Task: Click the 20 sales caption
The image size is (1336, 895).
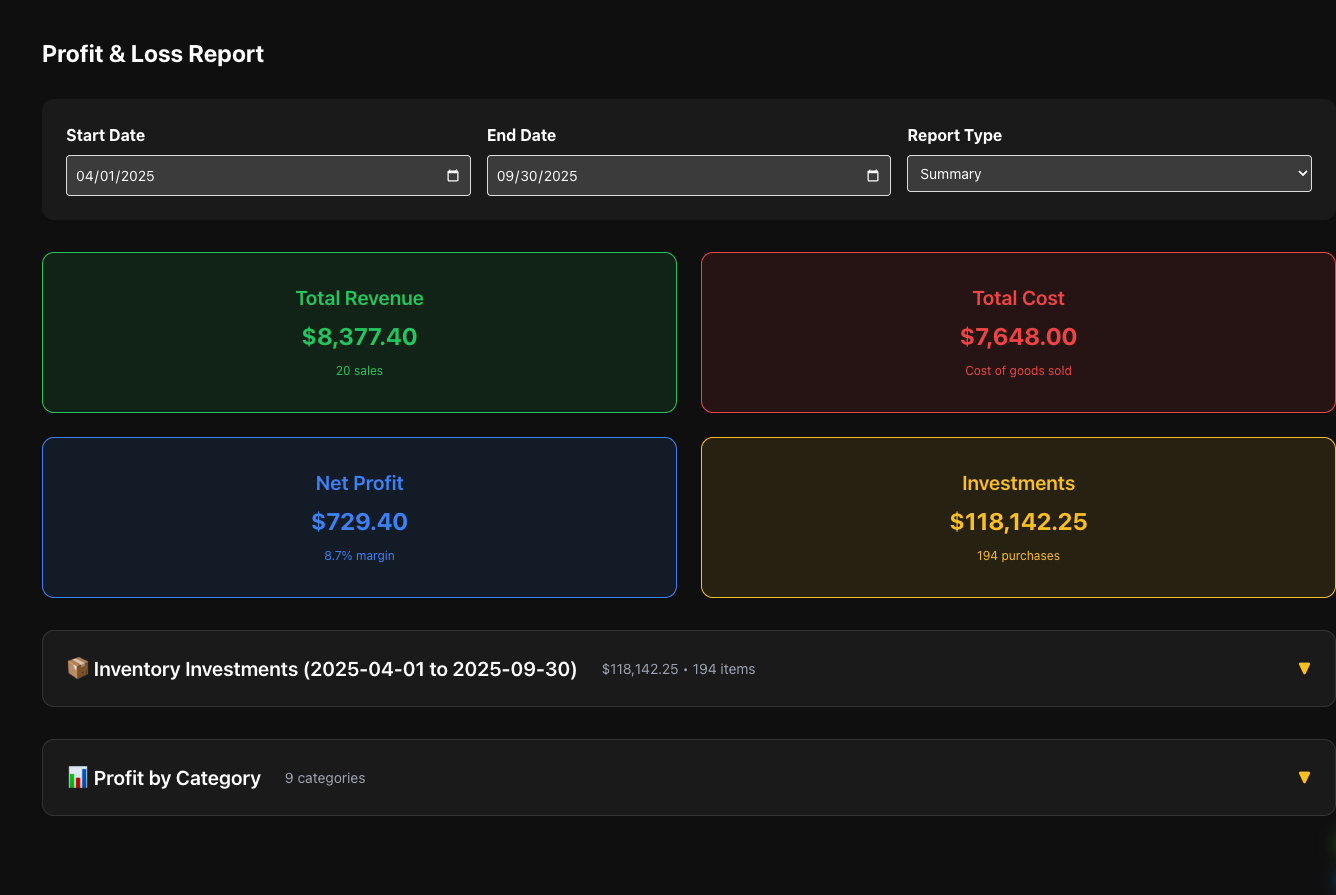Action: point(359,371)
